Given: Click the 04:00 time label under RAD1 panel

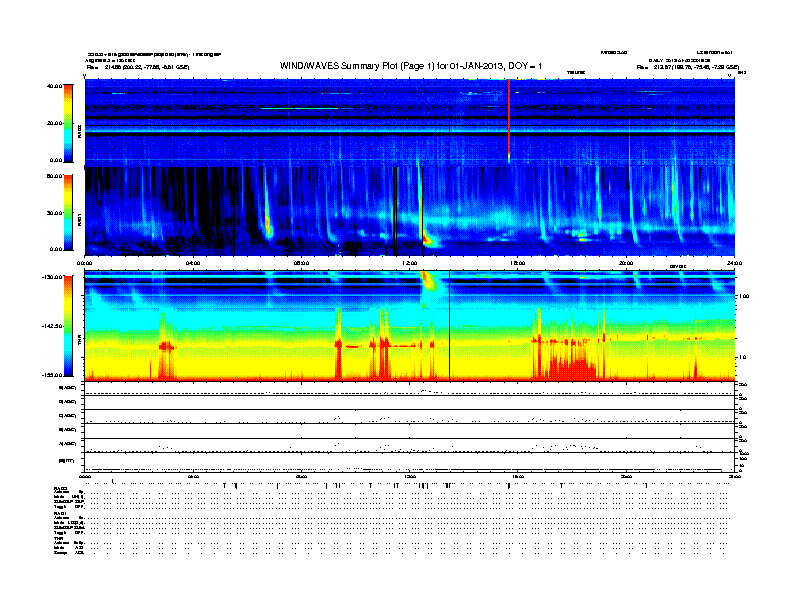Looking at the screenshot, I should (193, 263).
